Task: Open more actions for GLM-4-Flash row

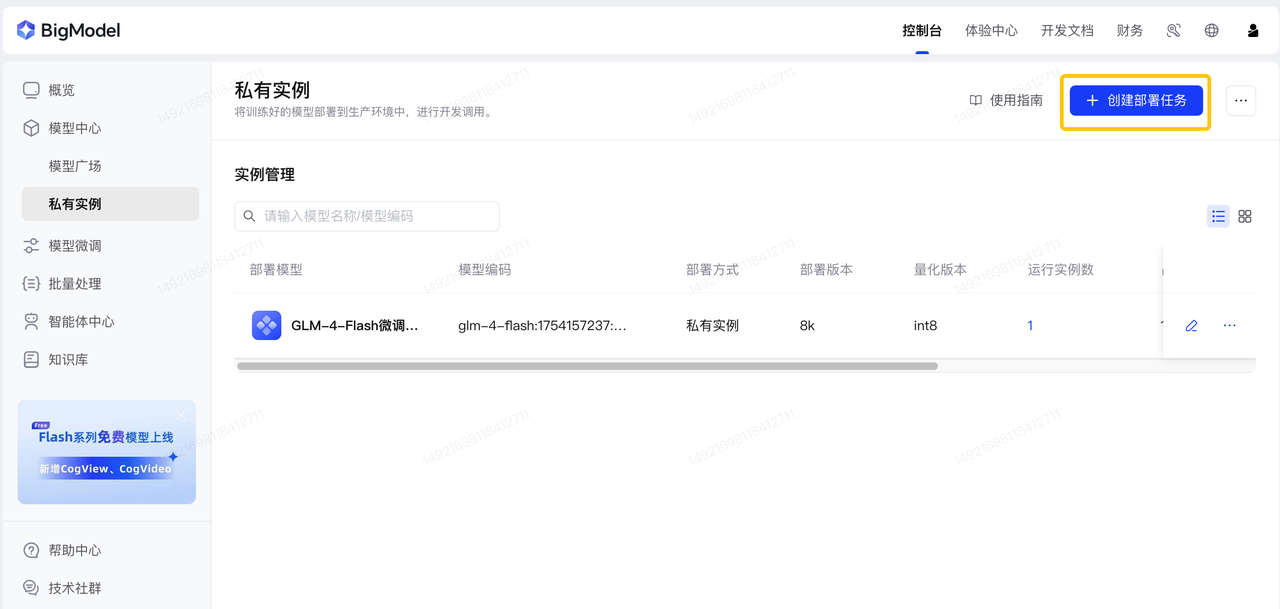Action: pos(1230,326)
